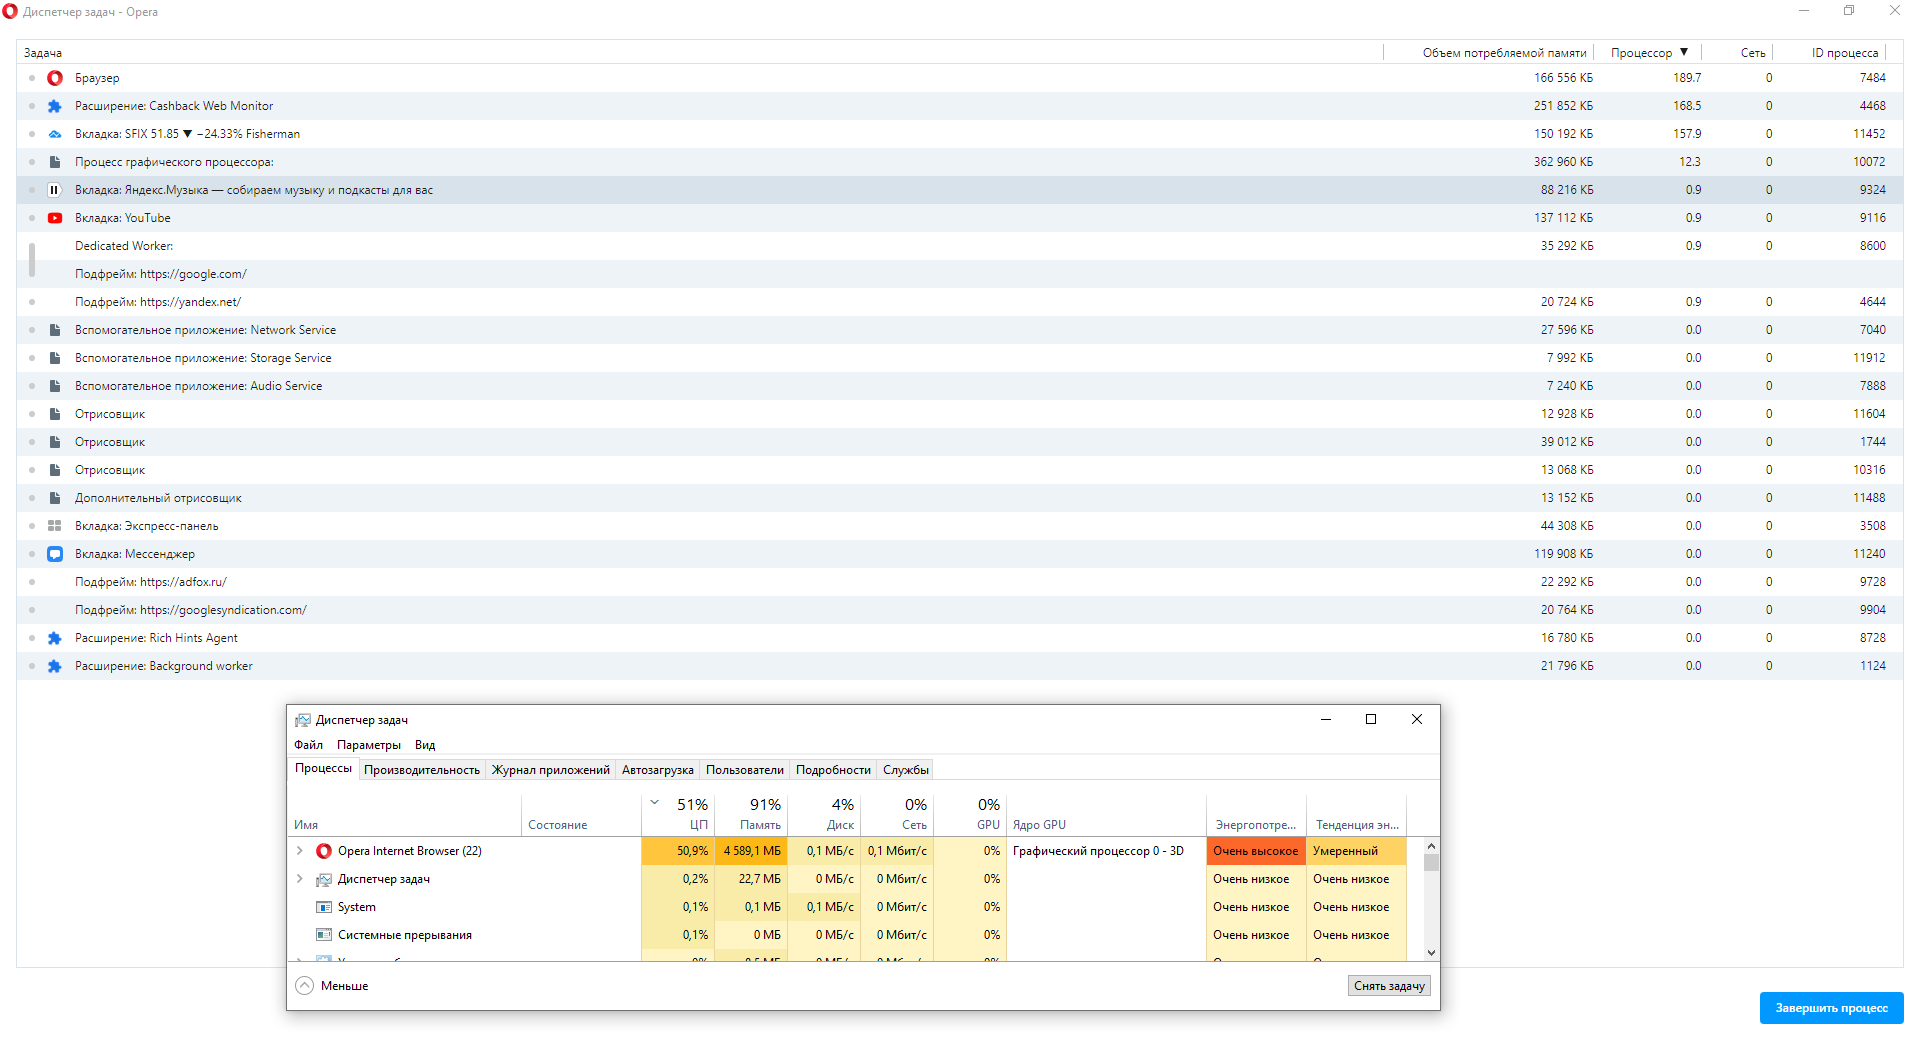The width and height of the screenshot is (1918, 1038).
Task: Click the document icon of Процесс графического процессора
Action: click(x=55, y=162)
